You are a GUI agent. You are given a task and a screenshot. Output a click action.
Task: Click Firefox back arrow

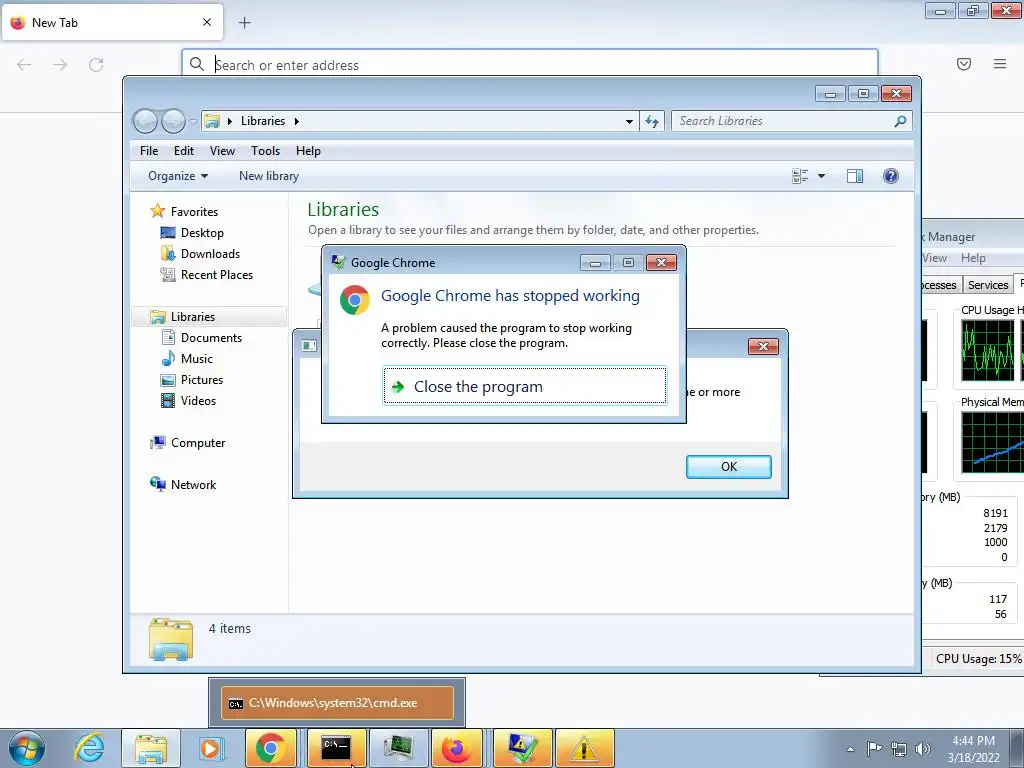tap(24, 65)
